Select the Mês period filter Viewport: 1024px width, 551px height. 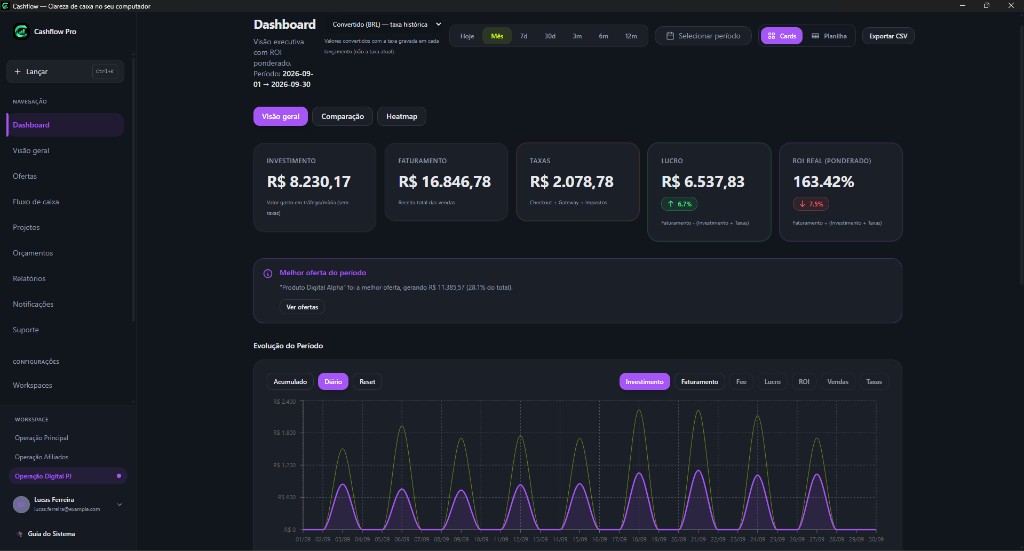(x=497, y=36)
